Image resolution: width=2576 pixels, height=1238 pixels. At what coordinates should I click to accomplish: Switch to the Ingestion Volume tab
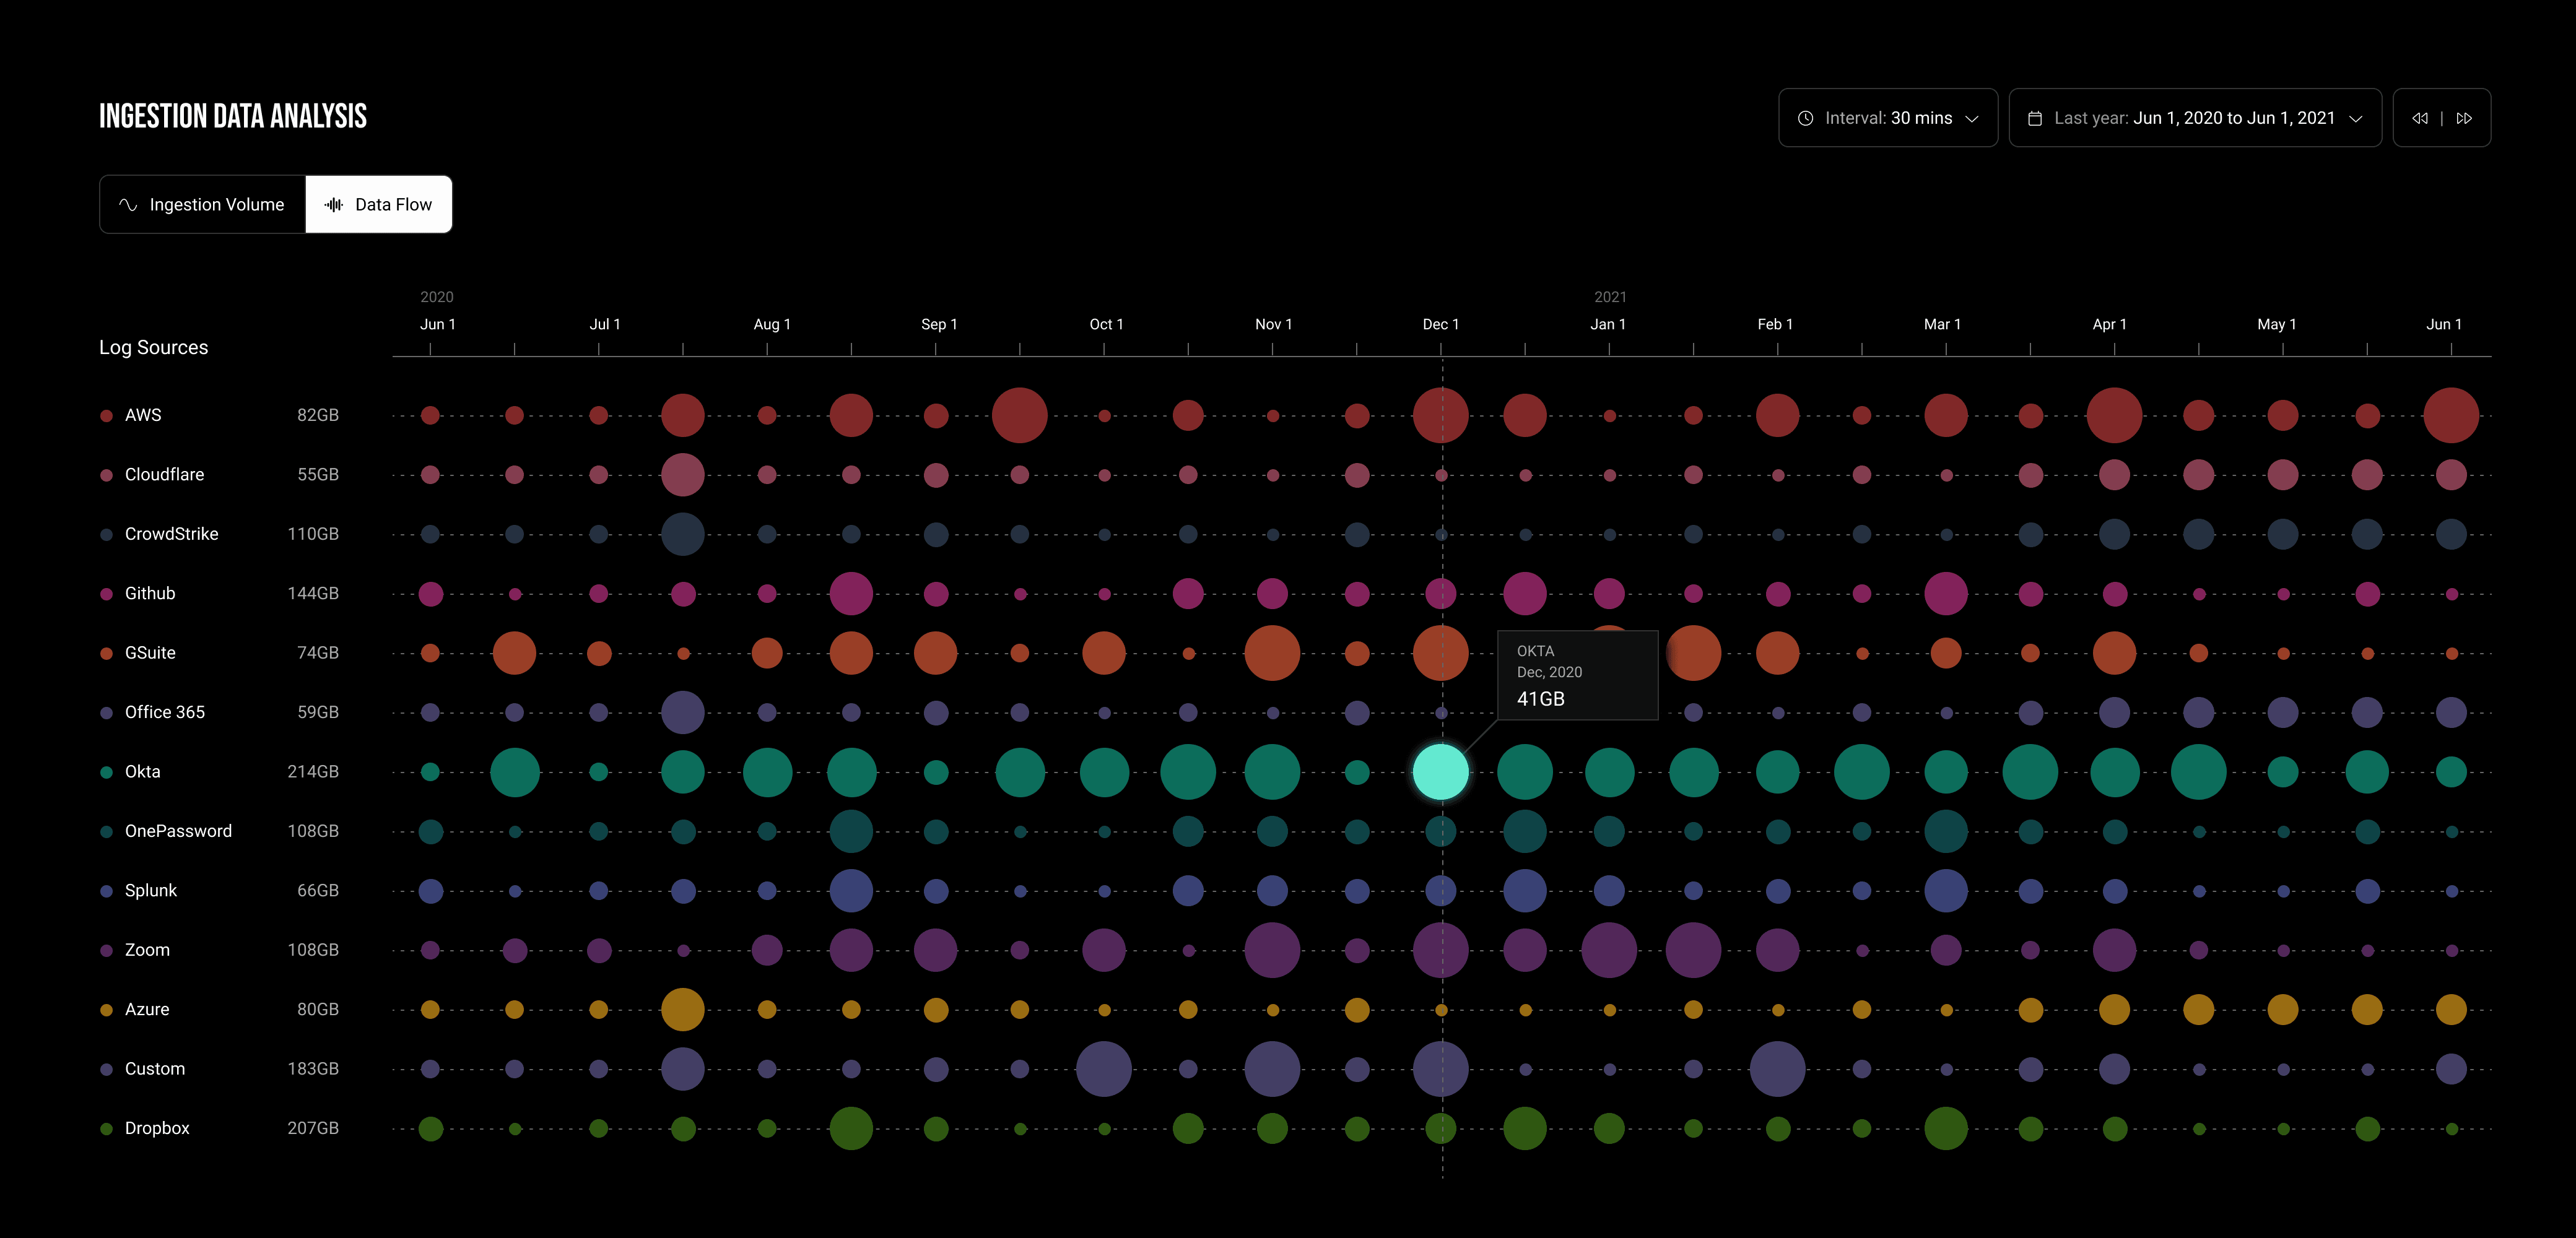tap(202, 204)
